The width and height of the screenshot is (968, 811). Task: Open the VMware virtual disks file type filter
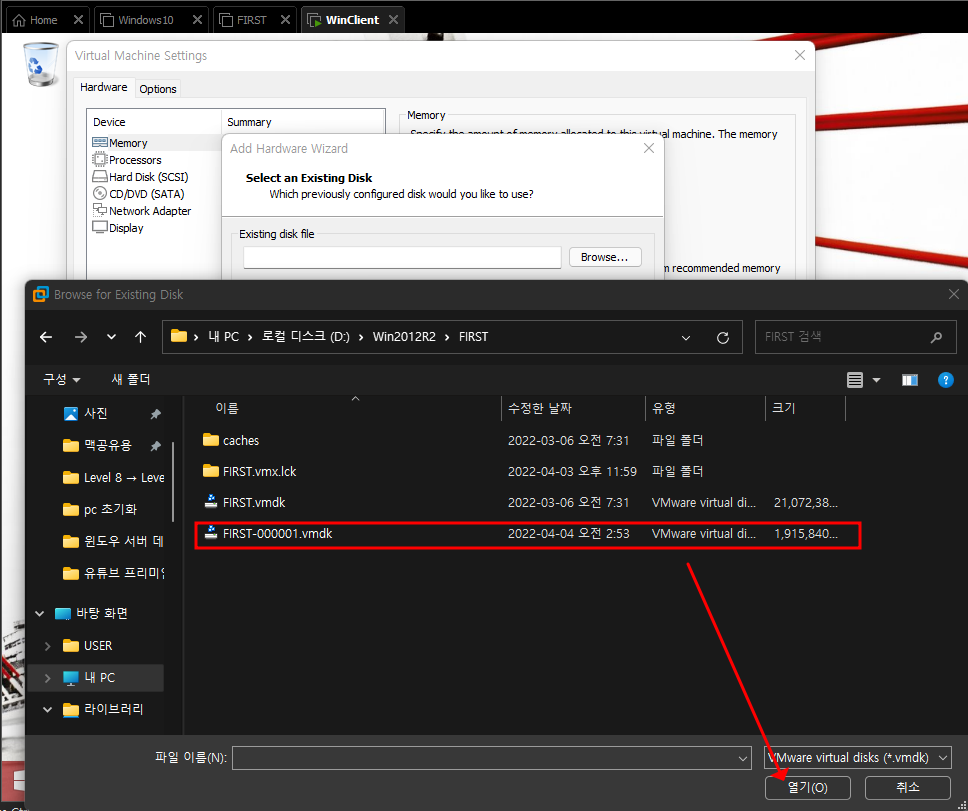[857, 757]
